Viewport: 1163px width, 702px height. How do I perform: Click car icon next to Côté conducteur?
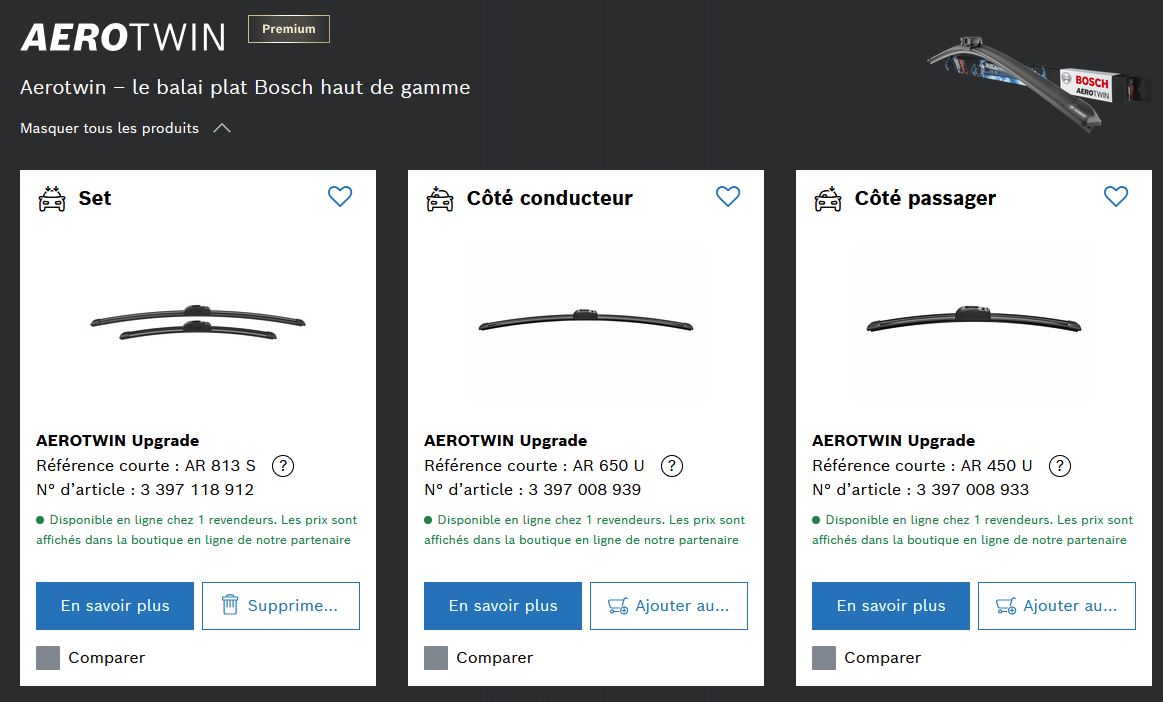pyautogui.click(x=439, y=198)
